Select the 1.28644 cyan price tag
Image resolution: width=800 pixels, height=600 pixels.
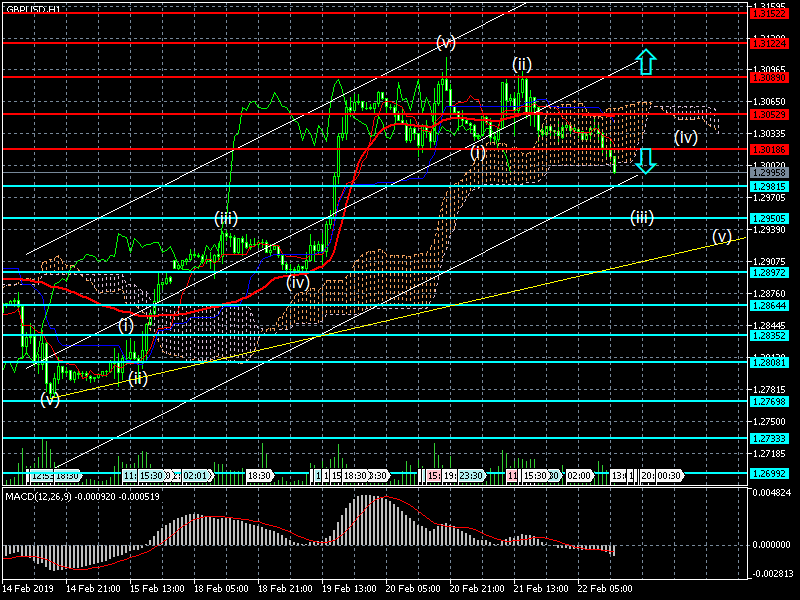769,306
